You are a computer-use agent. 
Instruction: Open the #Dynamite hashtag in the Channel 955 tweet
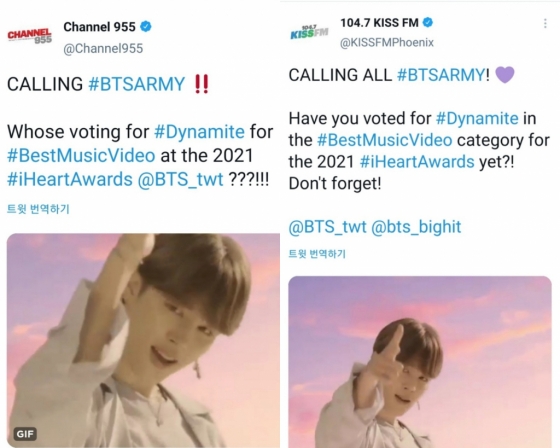199,132
